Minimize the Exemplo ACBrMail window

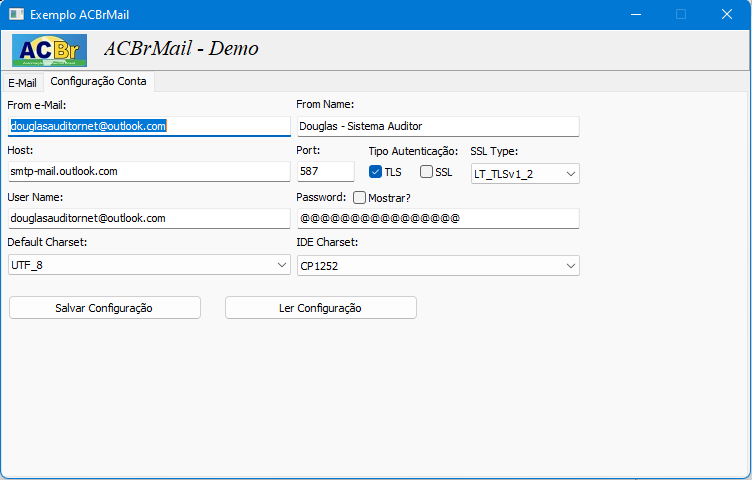pyautogui.click(x=636, y=14)
